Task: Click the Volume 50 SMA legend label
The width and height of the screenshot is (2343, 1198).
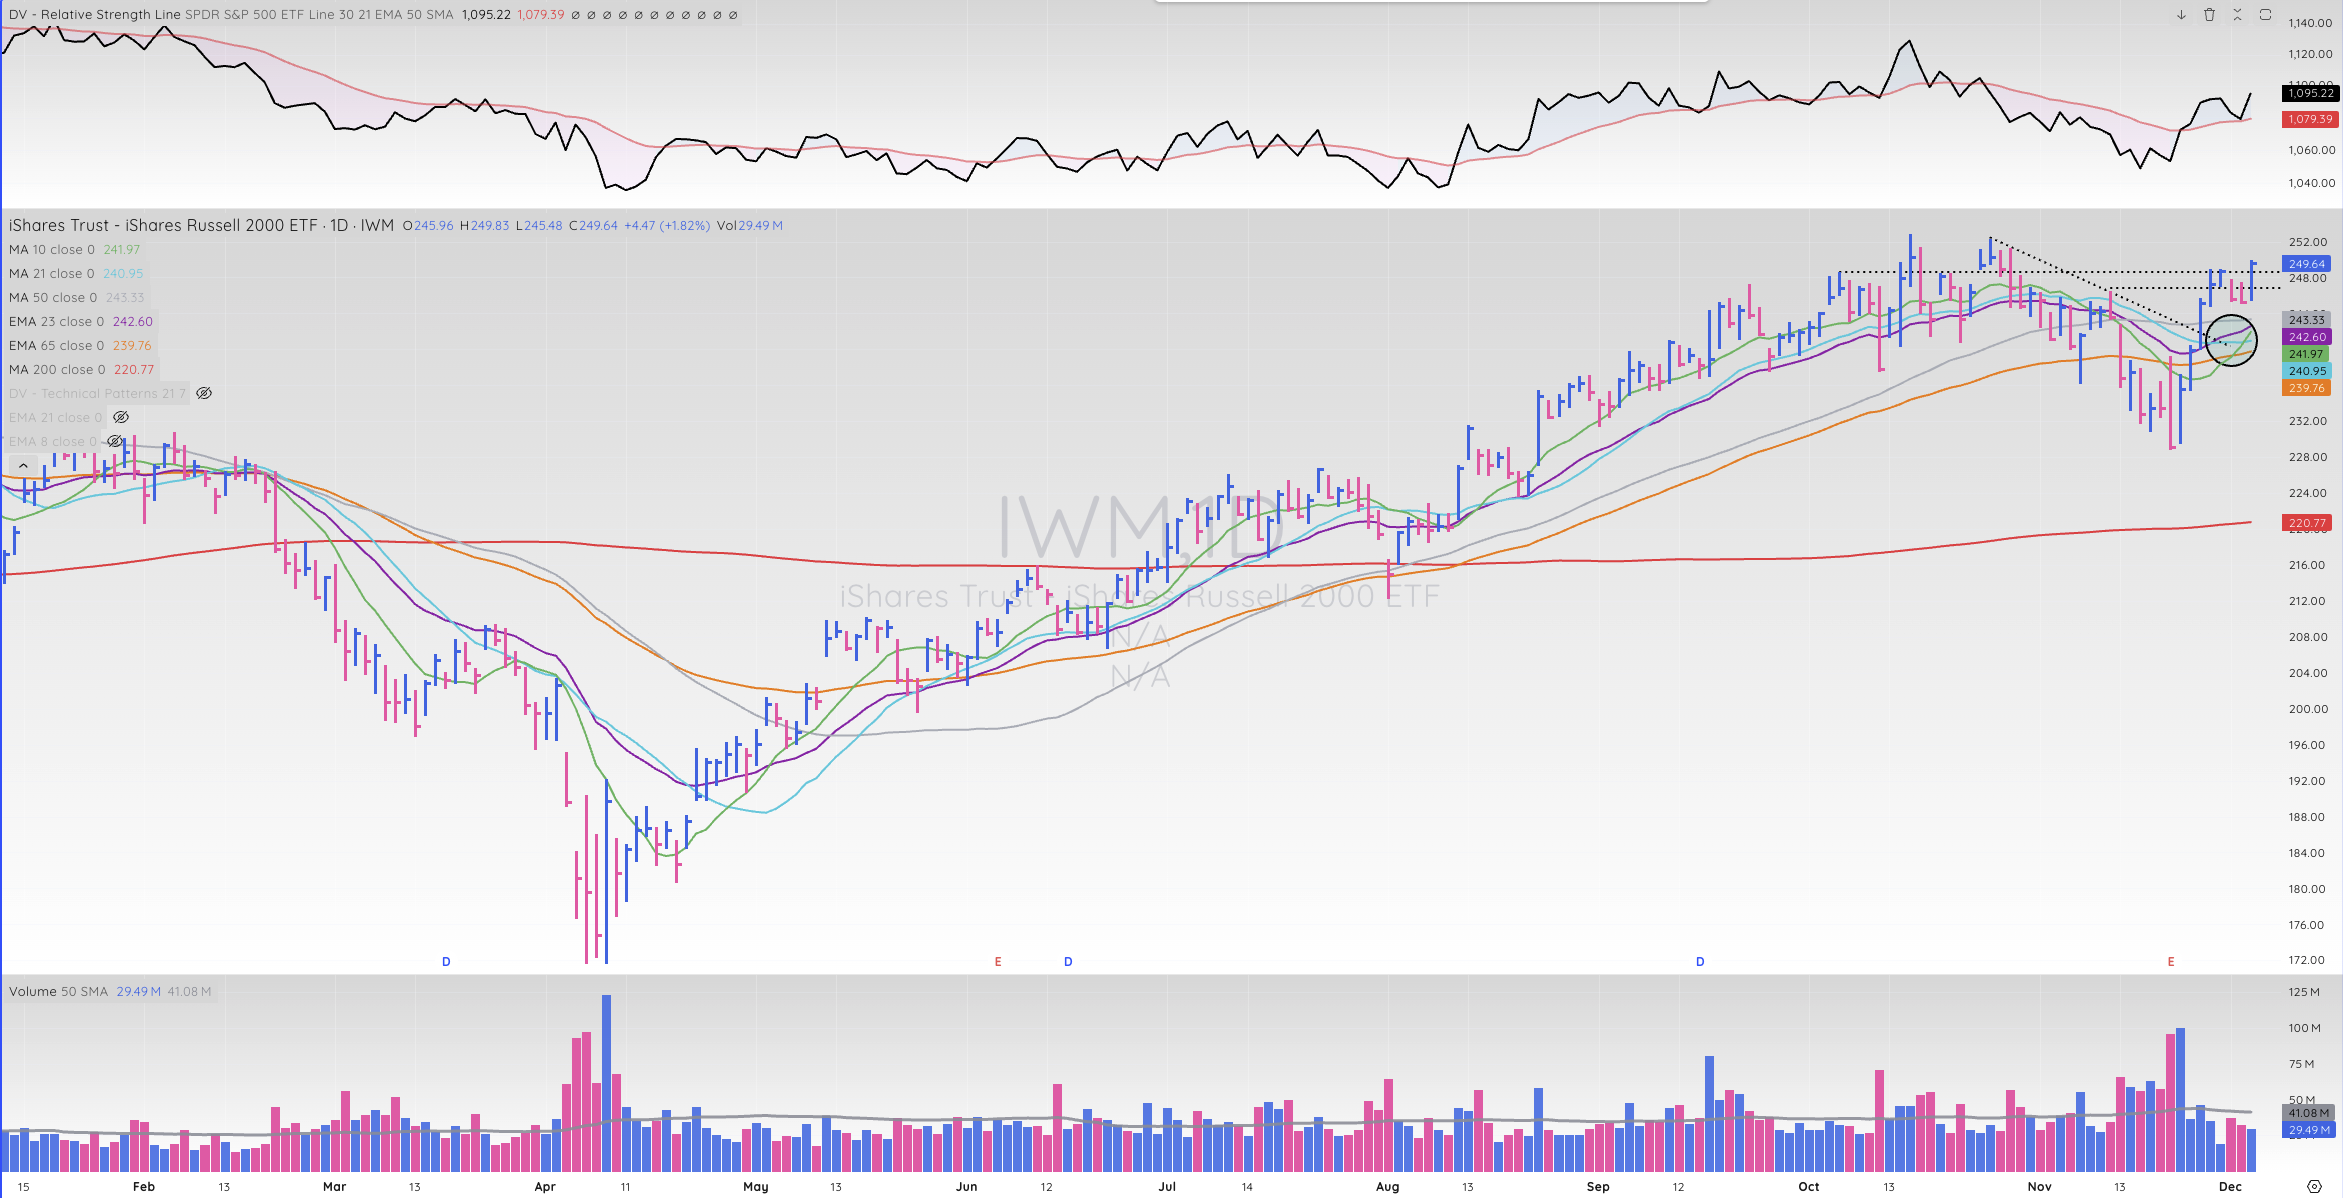Action: coord(58,991)
